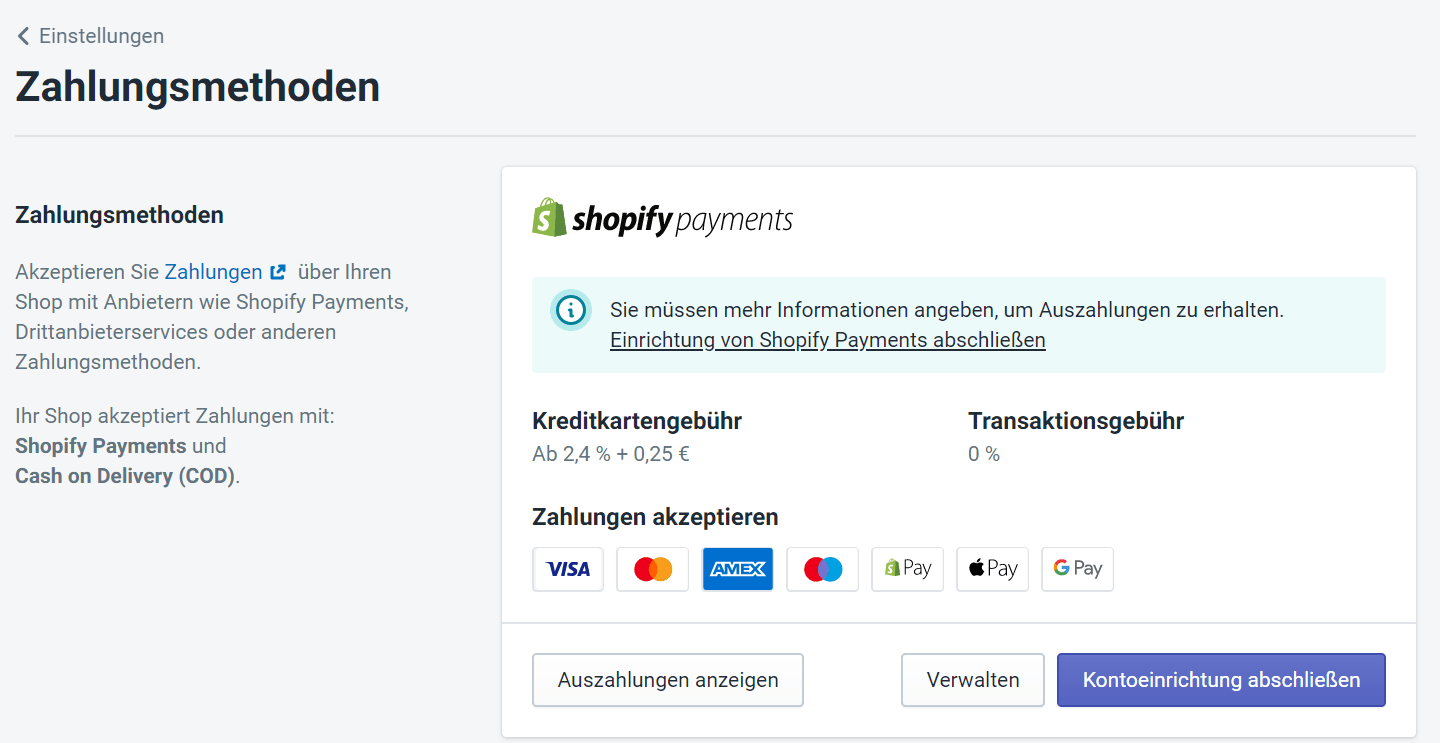
Task: Click the info icon in banner
Action: point(570,310)
